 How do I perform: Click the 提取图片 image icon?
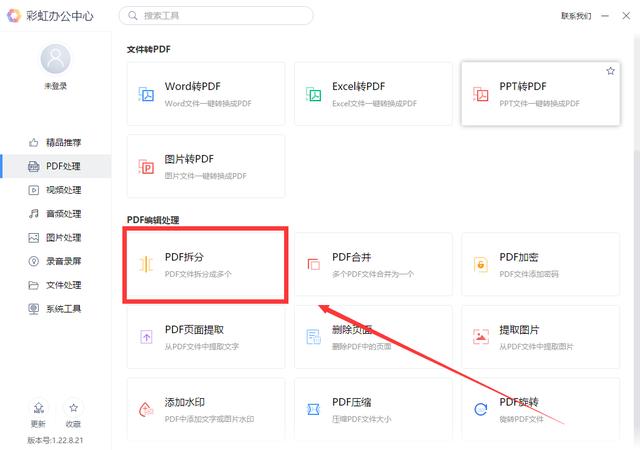click(480, 337)
